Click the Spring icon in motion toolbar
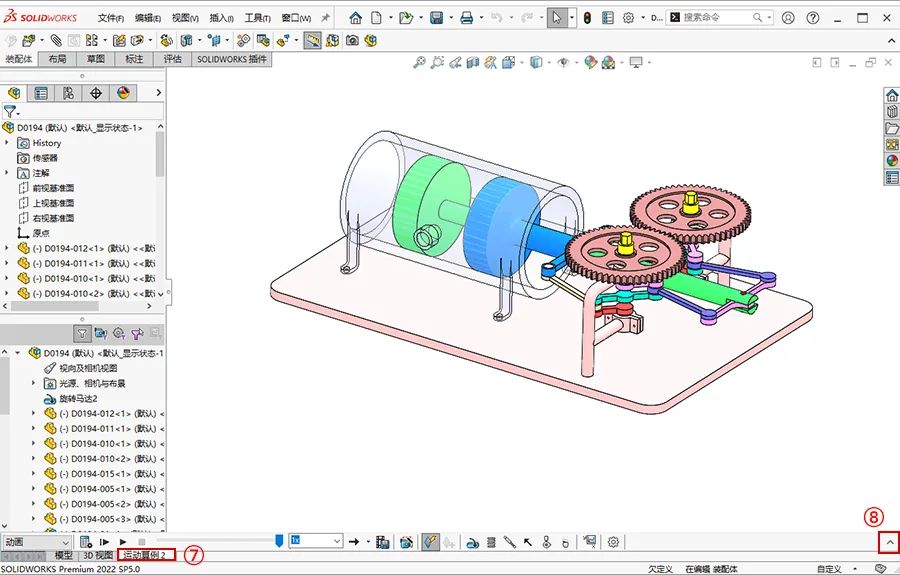900x575 pixels. [491, 542]
